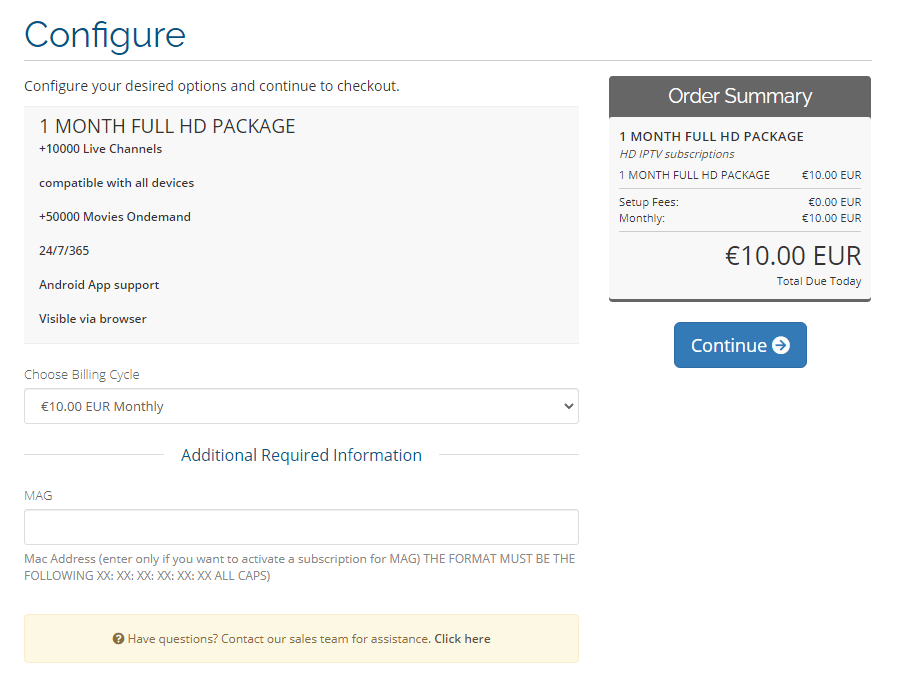
Task: Click the Monthly price line in summary
Action: coord(740,218)
